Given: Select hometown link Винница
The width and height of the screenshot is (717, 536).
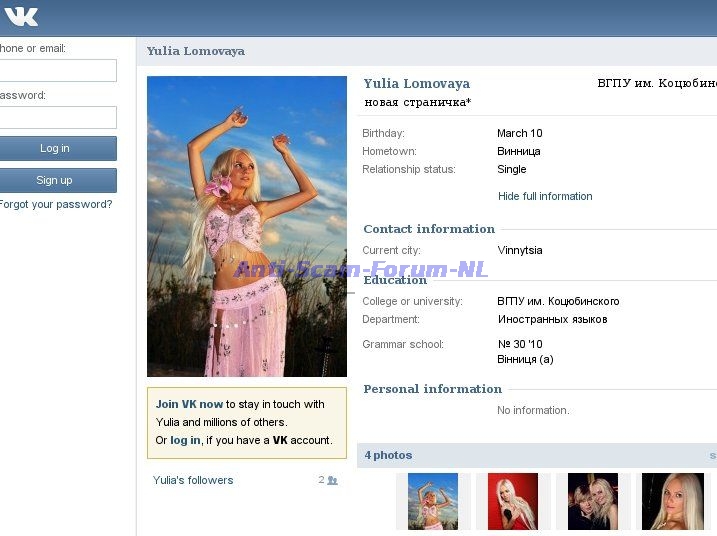Looking at the screenshot, I should pyautogui.click(x=519, y=152).
